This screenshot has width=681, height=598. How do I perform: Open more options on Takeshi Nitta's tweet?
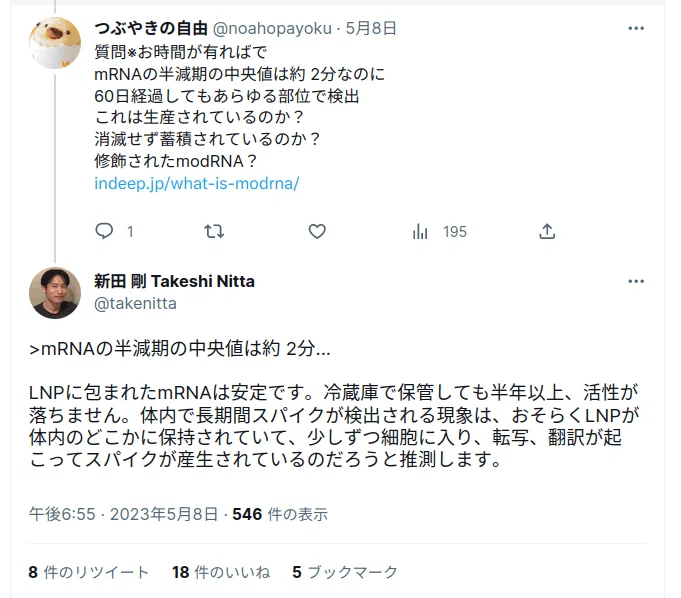(x=636, y=281)
